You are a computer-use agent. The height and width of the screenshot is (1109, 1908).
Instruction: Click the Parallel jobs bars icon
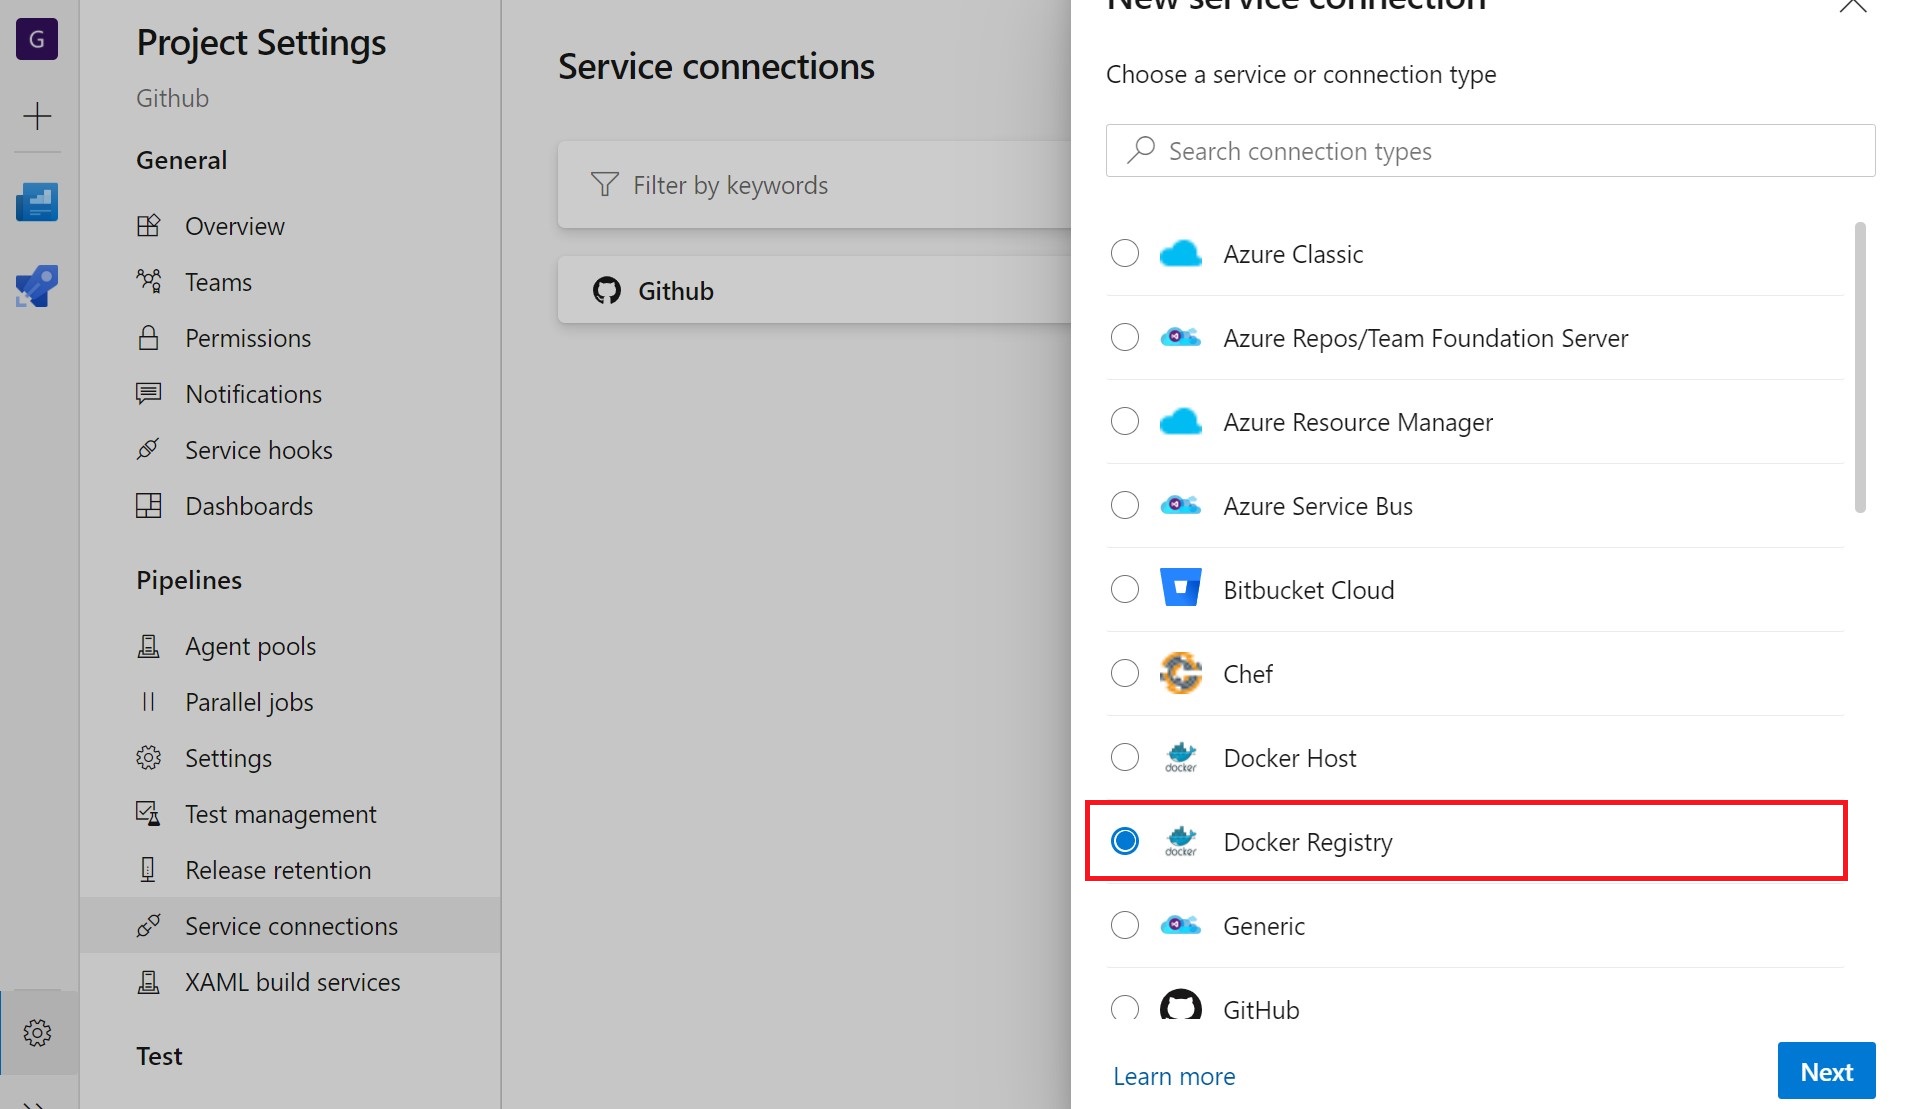pos(148,702)
